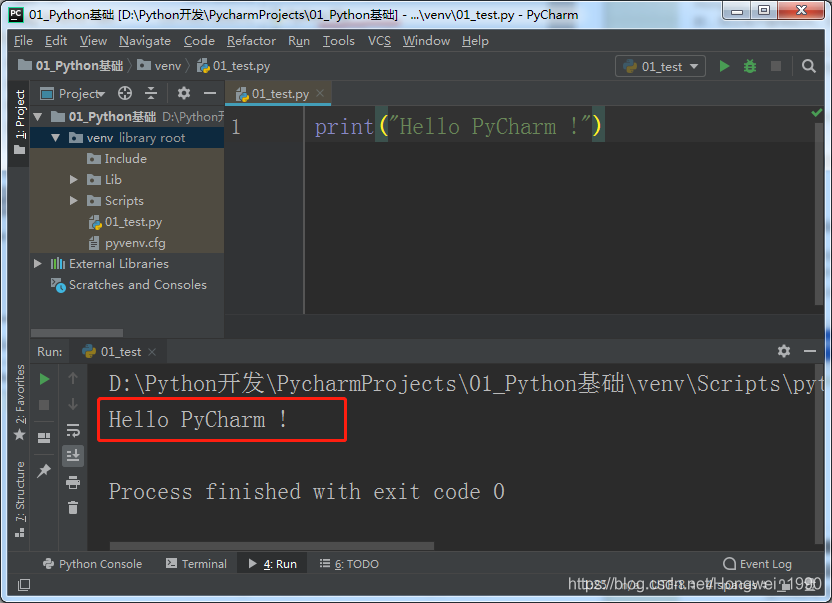Click the Run console horizontal scrollbar

(272, 546)
